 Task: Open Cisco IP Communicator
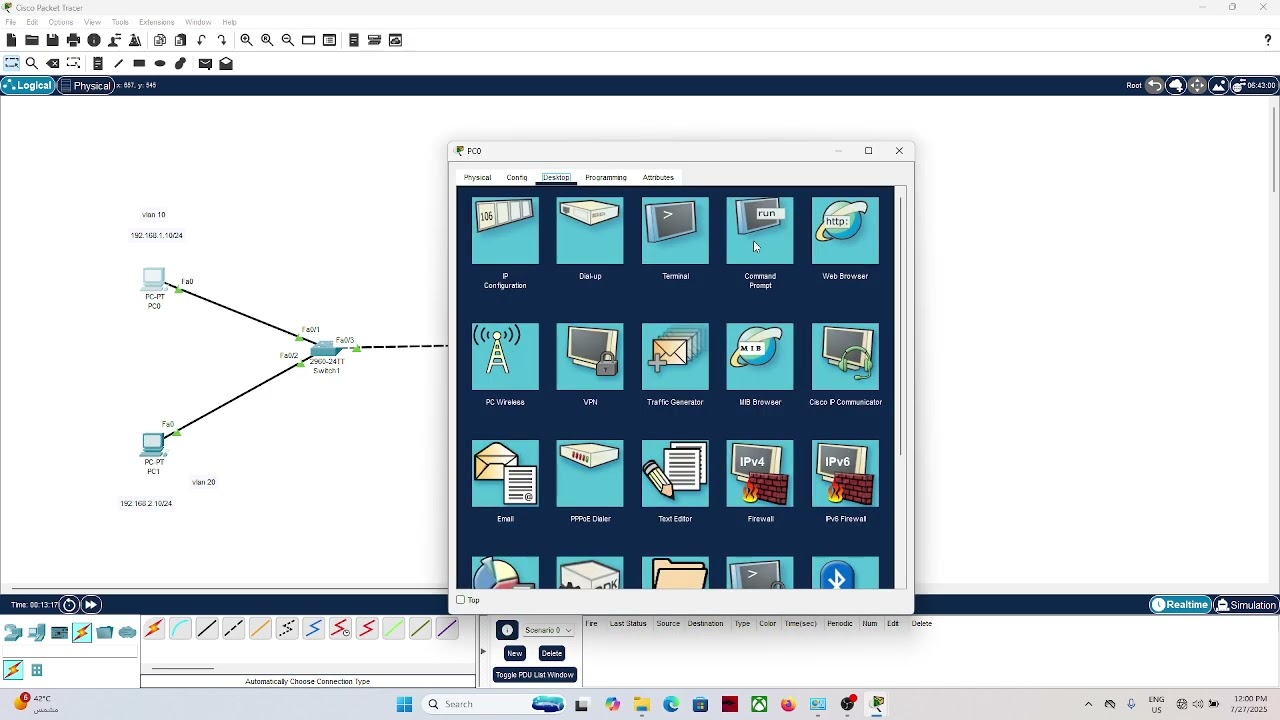coord(845,357)
